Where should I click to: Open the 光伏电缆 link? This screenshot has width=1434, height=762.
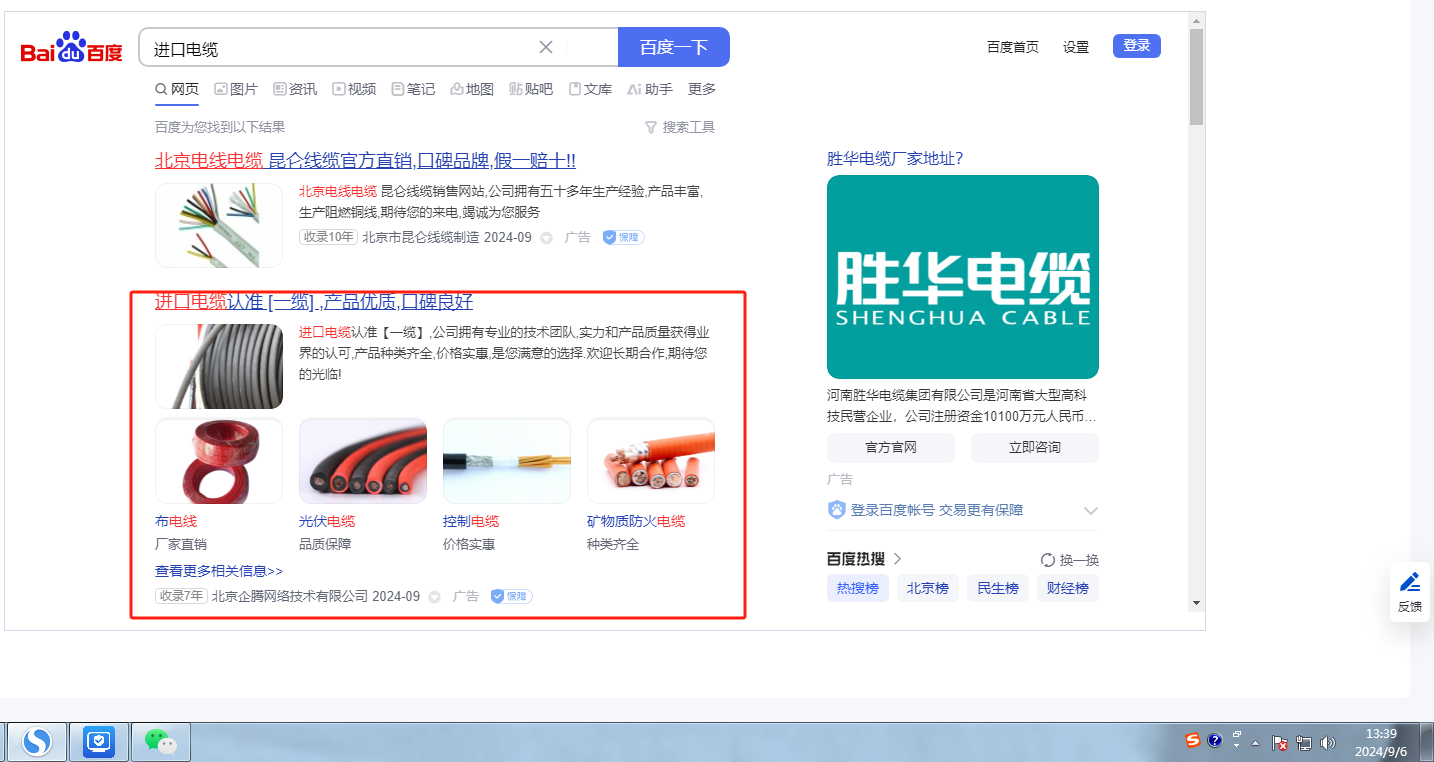click(x=327, y=521)
